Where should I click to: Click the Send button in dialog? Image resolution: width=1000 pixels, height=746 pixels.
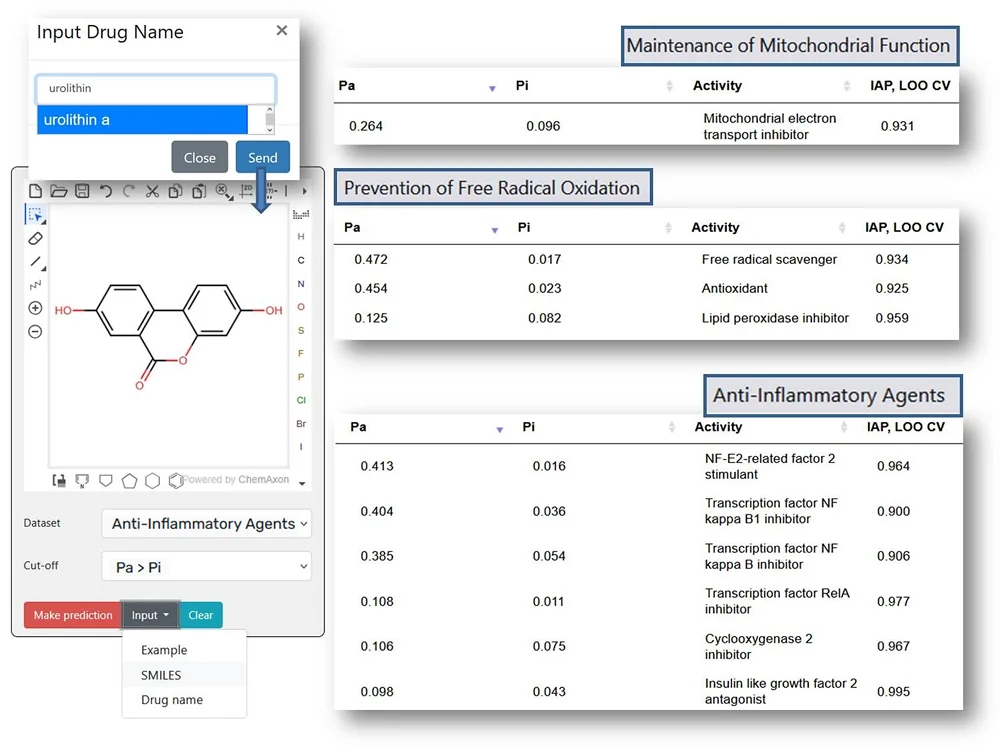click(x=263, y=157)
